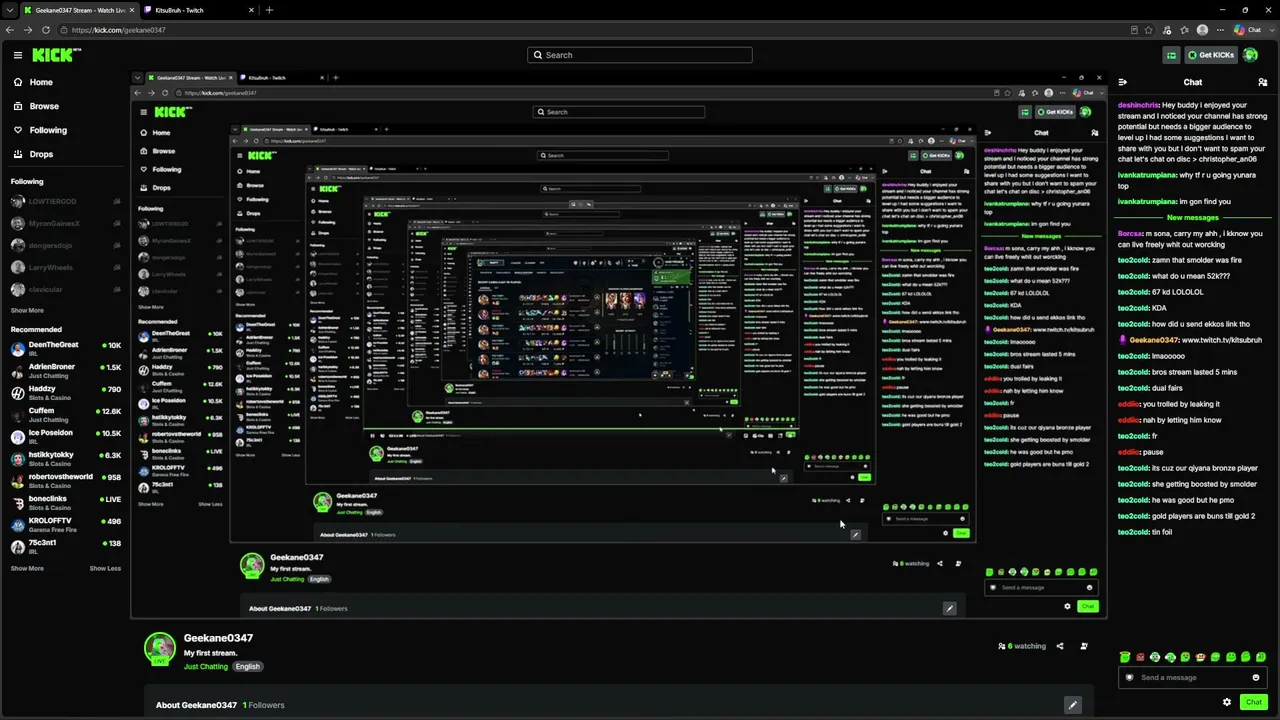Click the English language tag

point(248,666)
